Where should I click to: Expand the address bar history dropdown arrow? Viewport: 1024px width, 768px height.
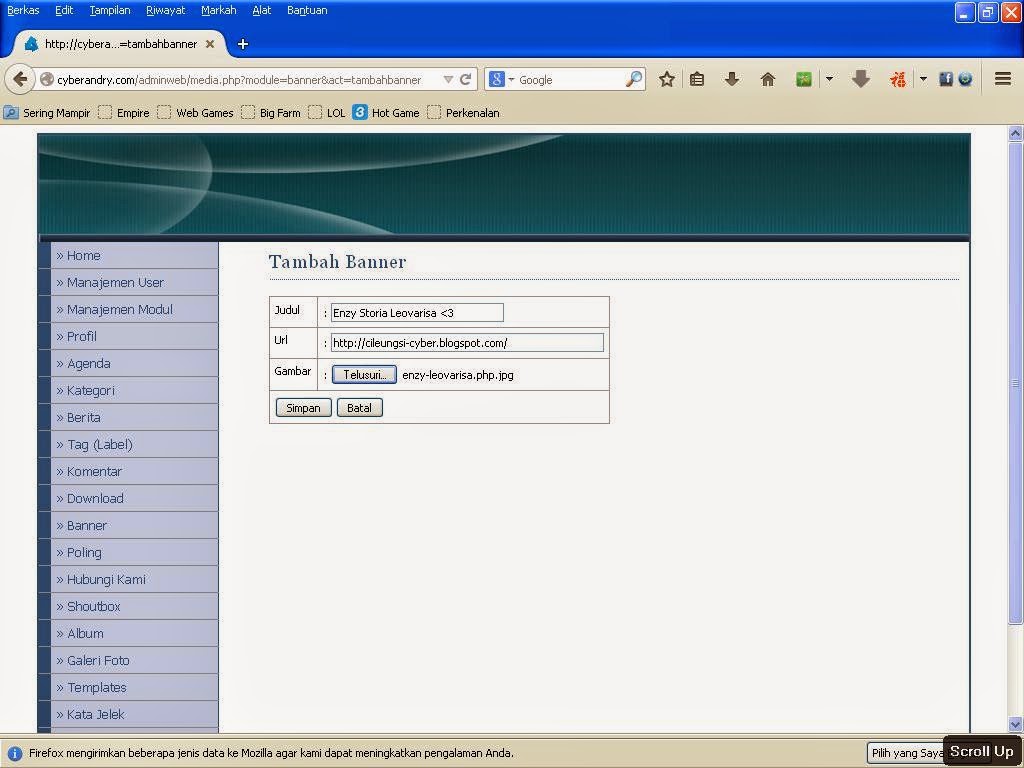coord(448,80)
